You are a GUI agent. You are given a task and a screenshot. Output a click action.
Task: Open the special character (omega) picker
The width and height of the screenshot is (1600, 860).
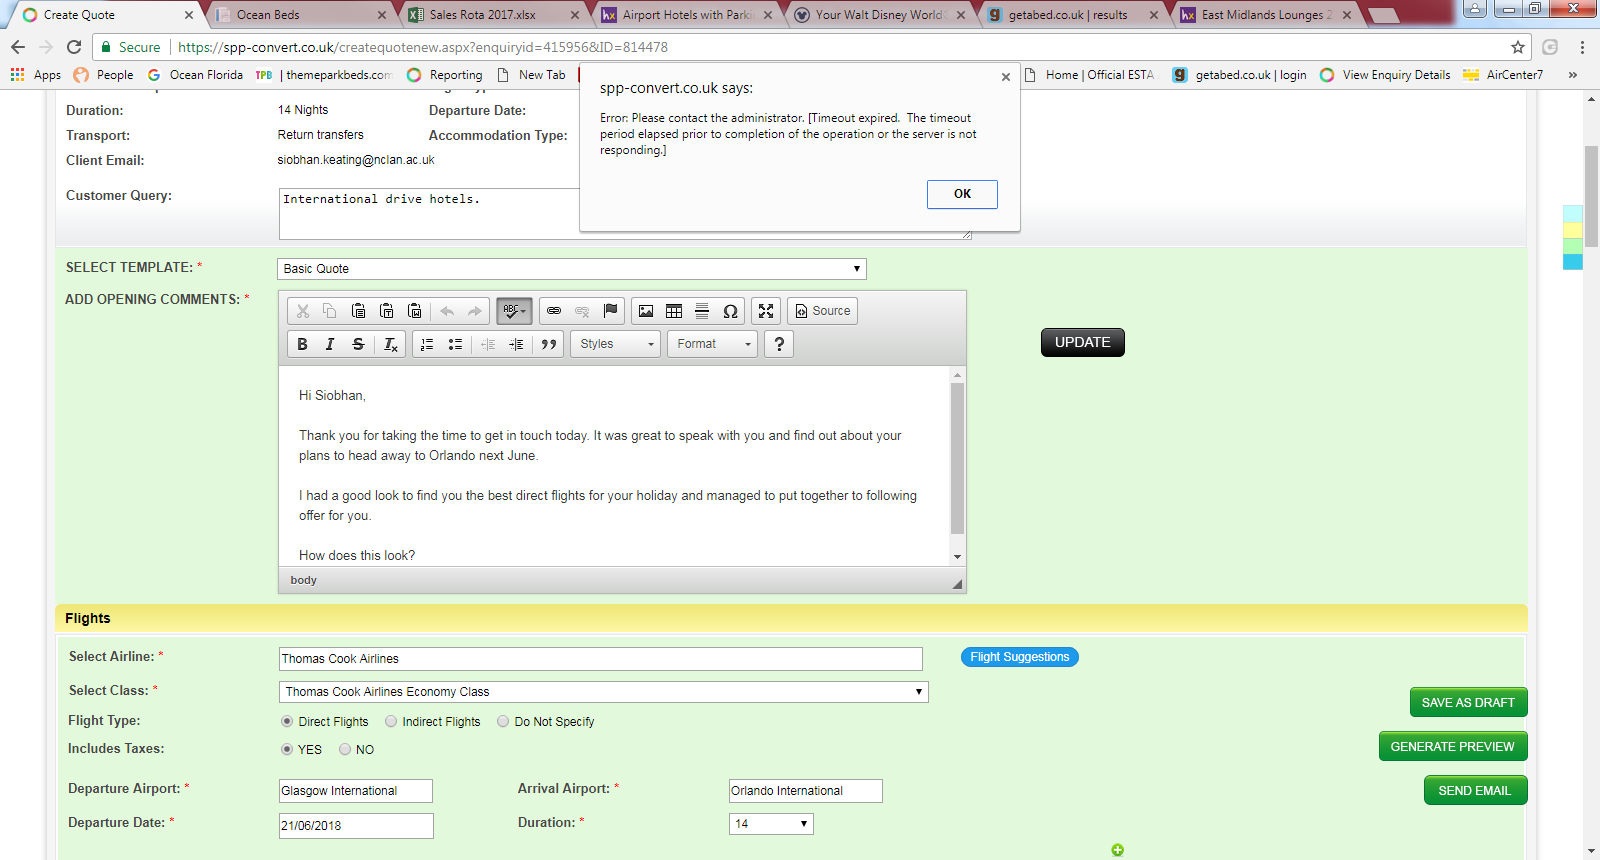(730, 311)
